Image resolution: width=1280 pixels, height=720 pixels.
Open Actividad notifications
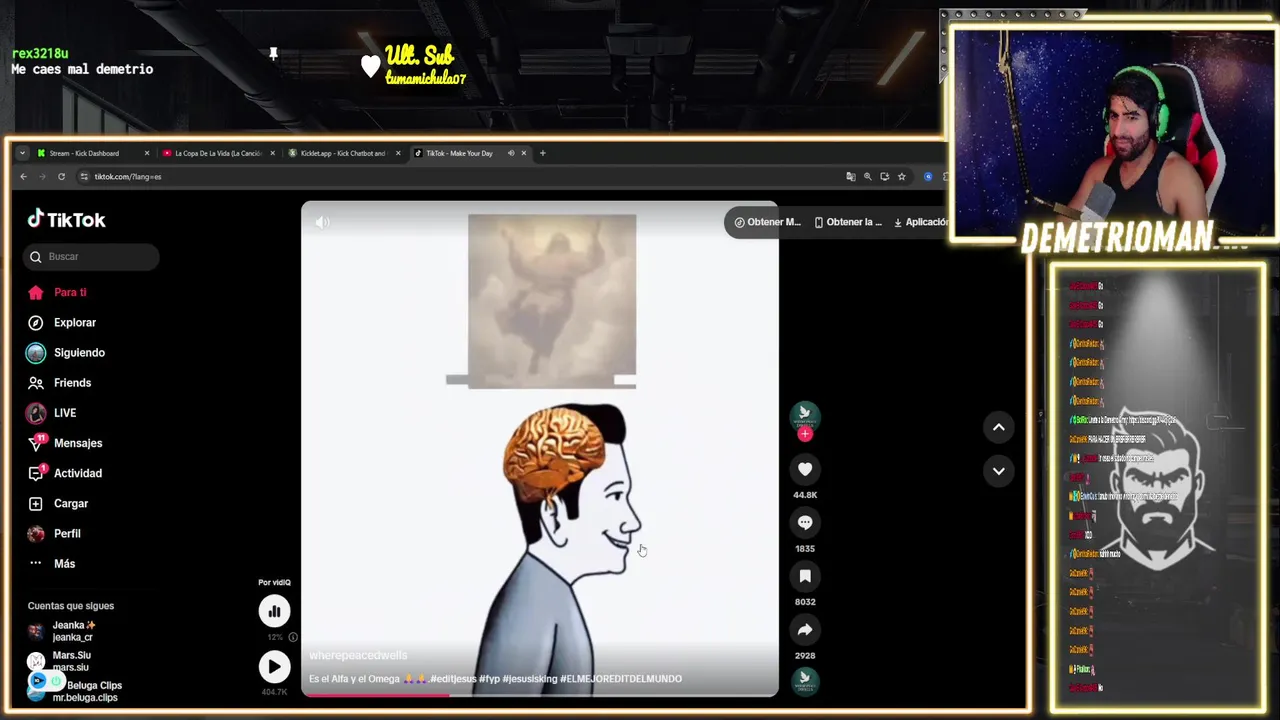[x=65, y=473]
